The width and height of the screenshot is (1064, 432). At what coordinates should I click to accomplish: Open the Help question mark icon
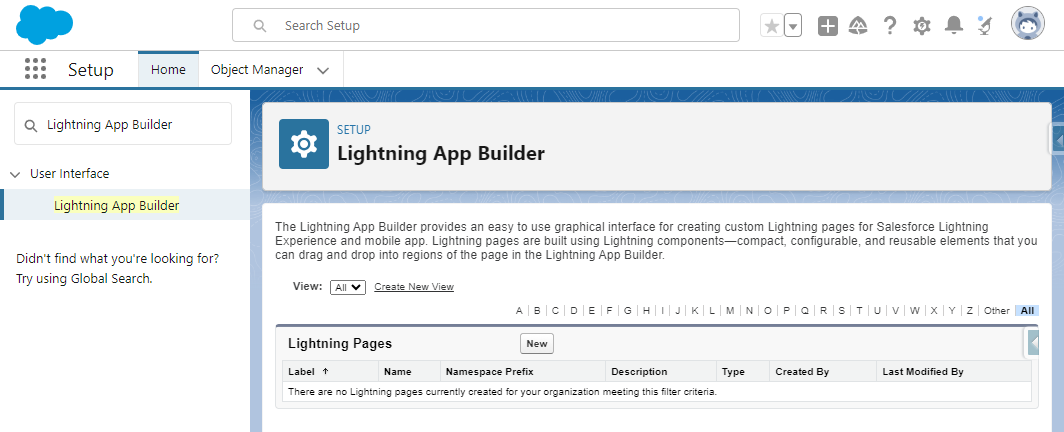890,26
